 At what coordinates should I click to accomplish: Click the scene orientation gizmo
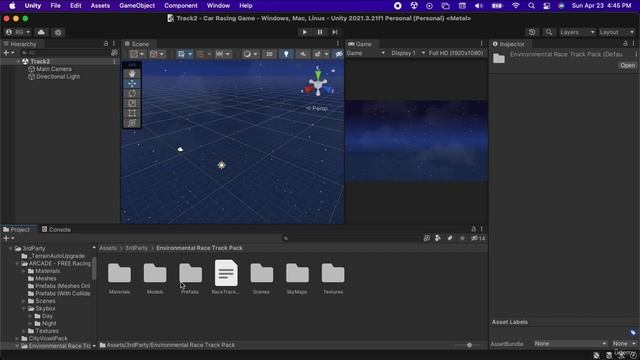click(x=318, y=82)
